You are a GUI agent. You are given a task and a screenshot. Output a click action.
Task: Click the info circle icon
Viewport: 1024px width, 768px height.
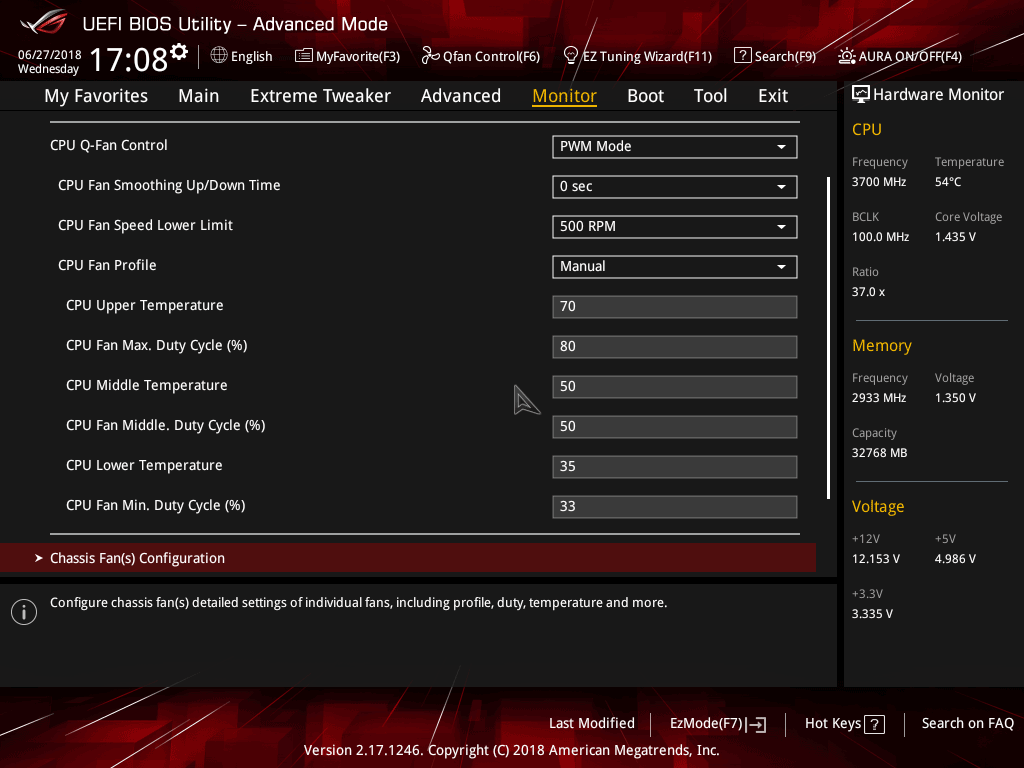tap(24, 612)
